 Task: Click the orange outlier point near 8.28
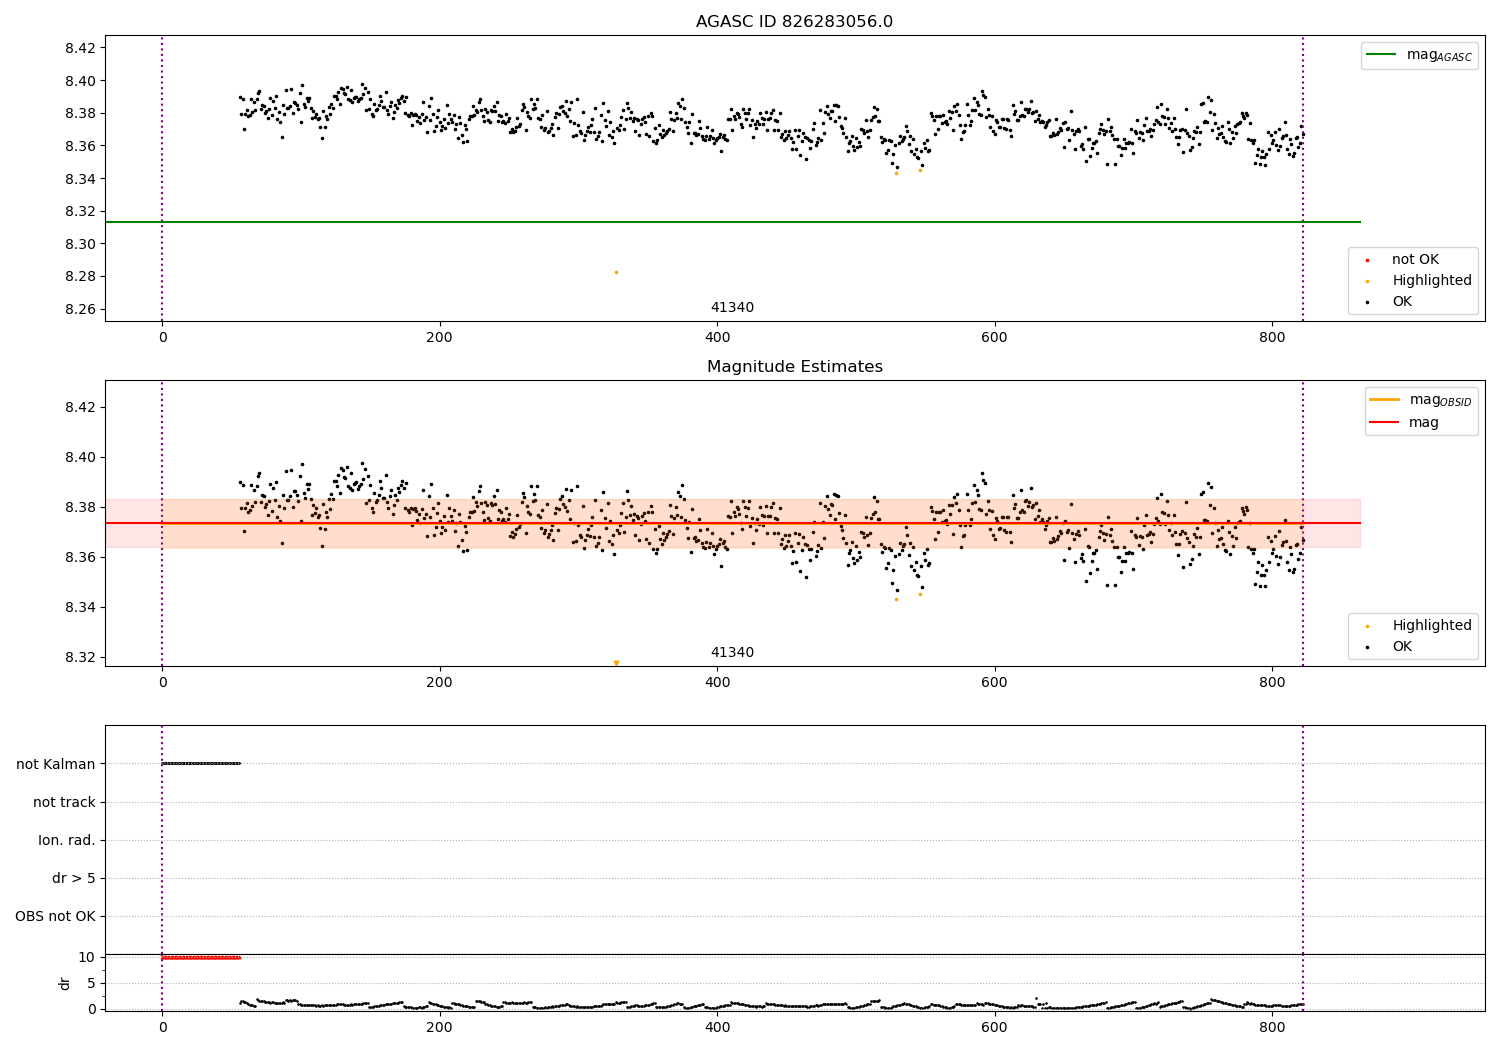(616, 272)
